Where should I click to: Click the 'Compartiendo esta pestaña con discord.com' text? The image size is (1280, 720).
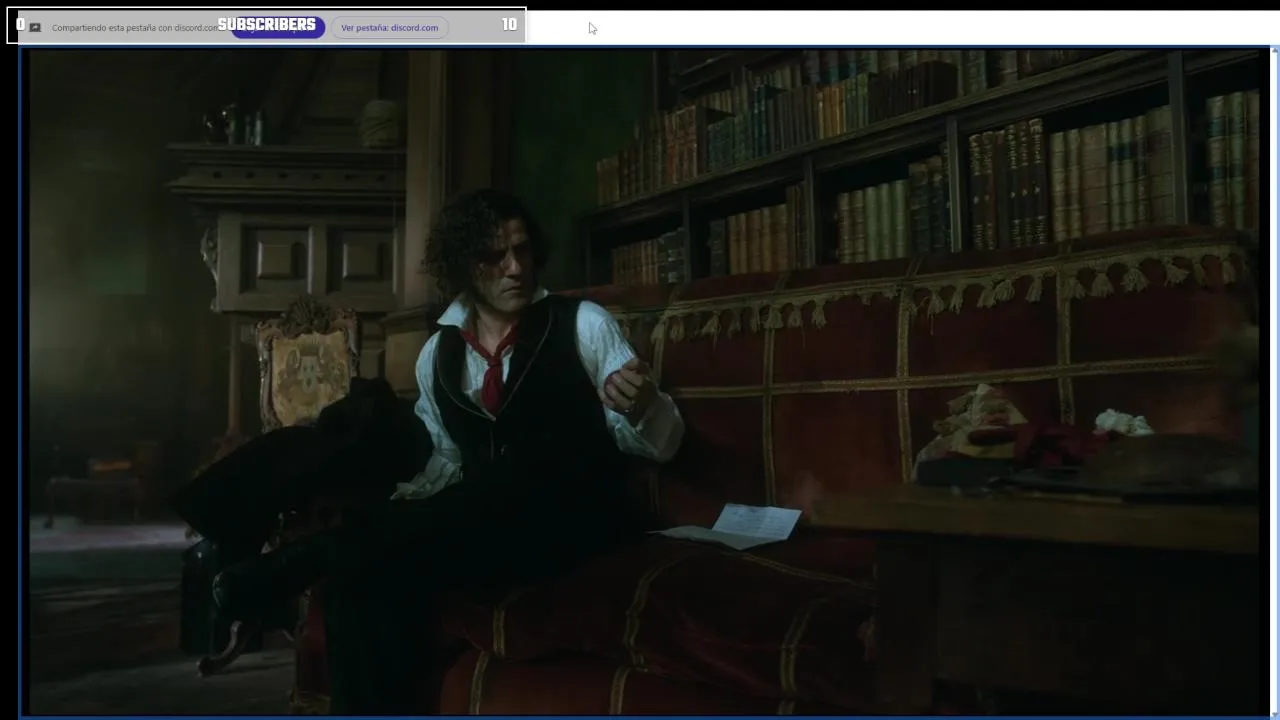click(134, 28)
